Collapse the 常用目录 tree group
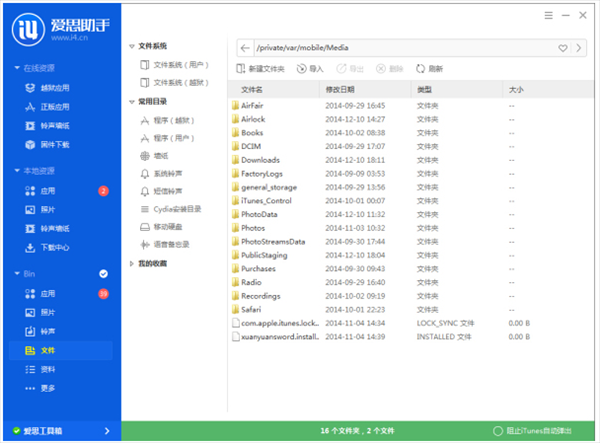 pos(132,102)
